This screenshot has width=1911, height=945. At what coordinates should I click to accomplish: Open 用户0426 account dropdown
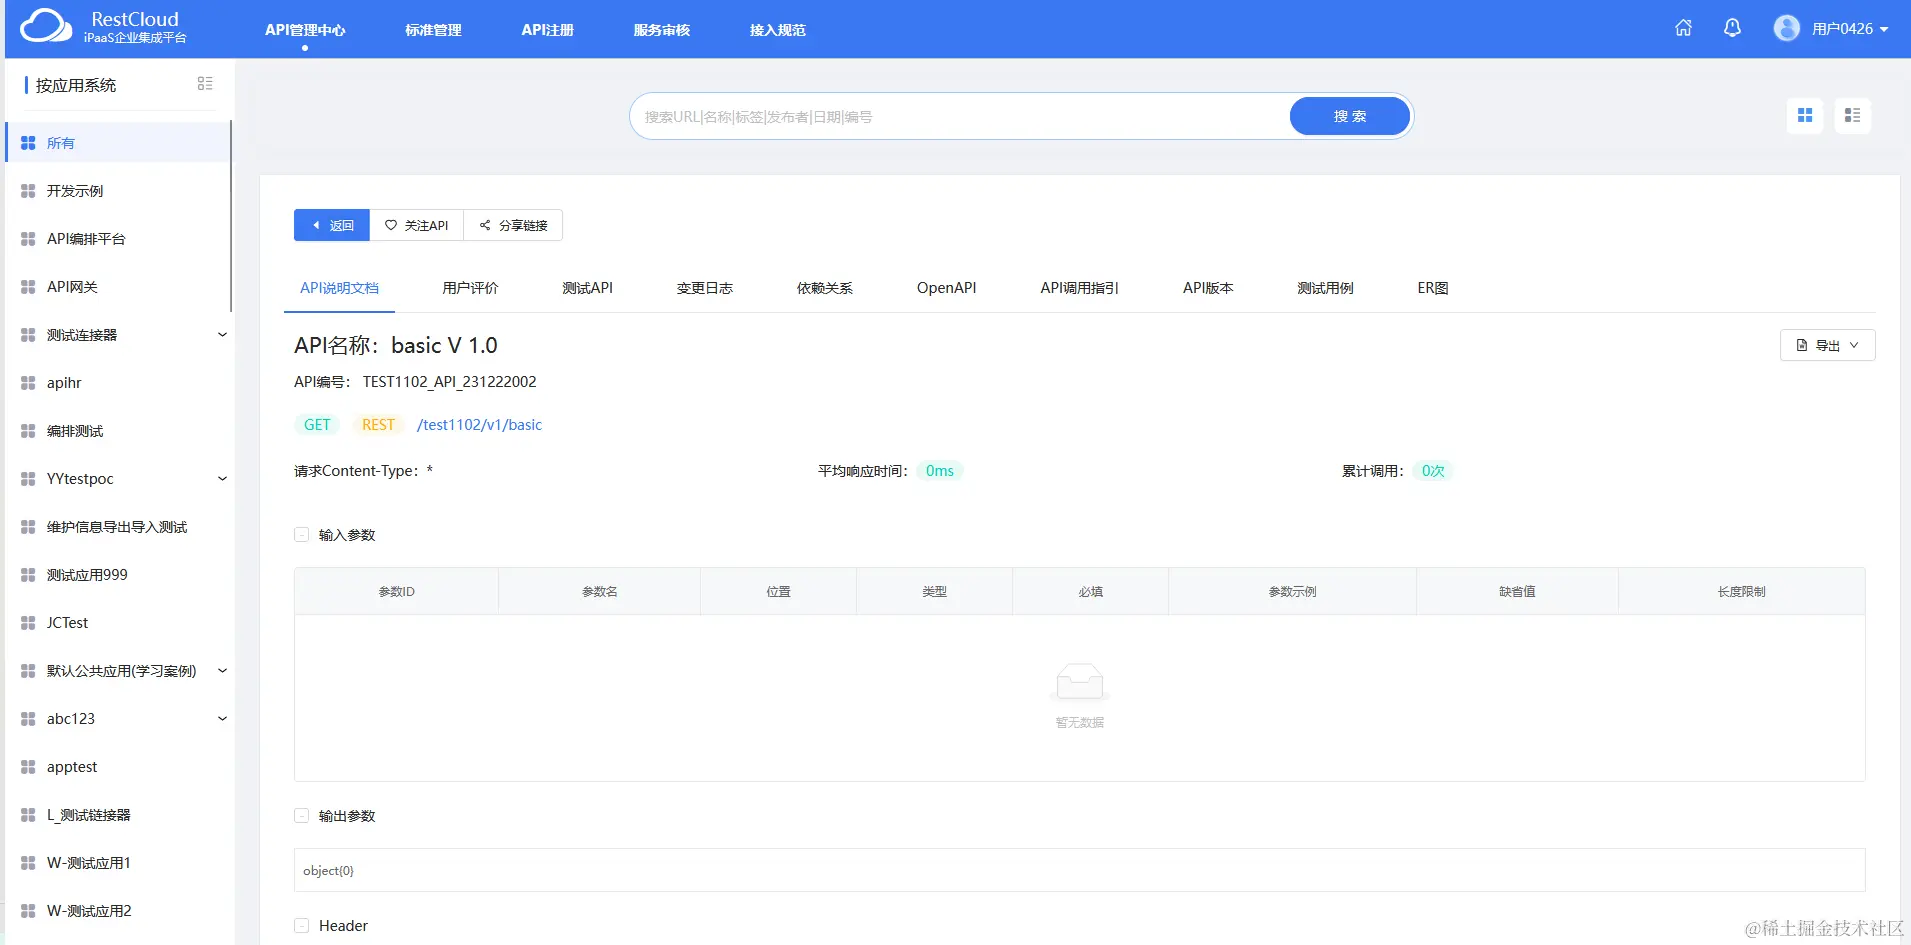pyautogui.click(x=1850, y=29)
